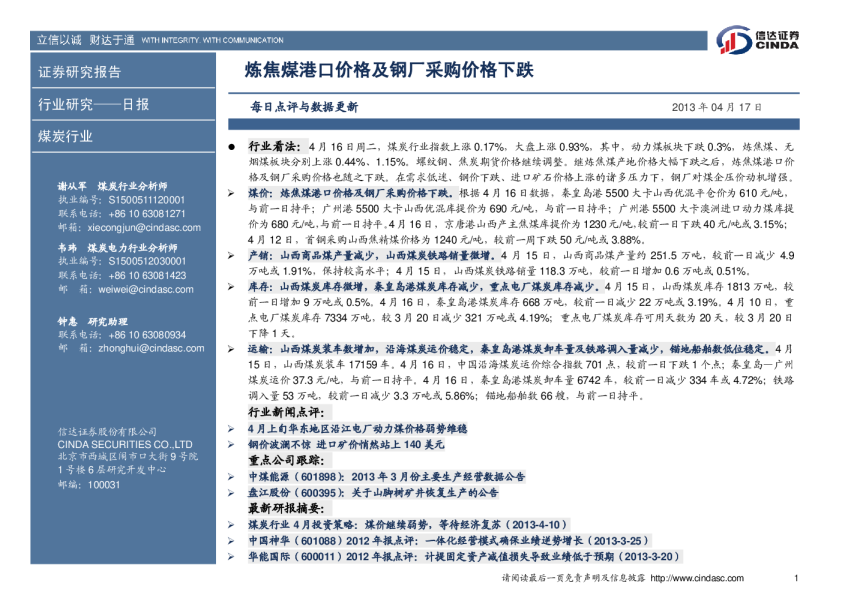Open email link zhonghui@cindasc.com

(136, 348)
